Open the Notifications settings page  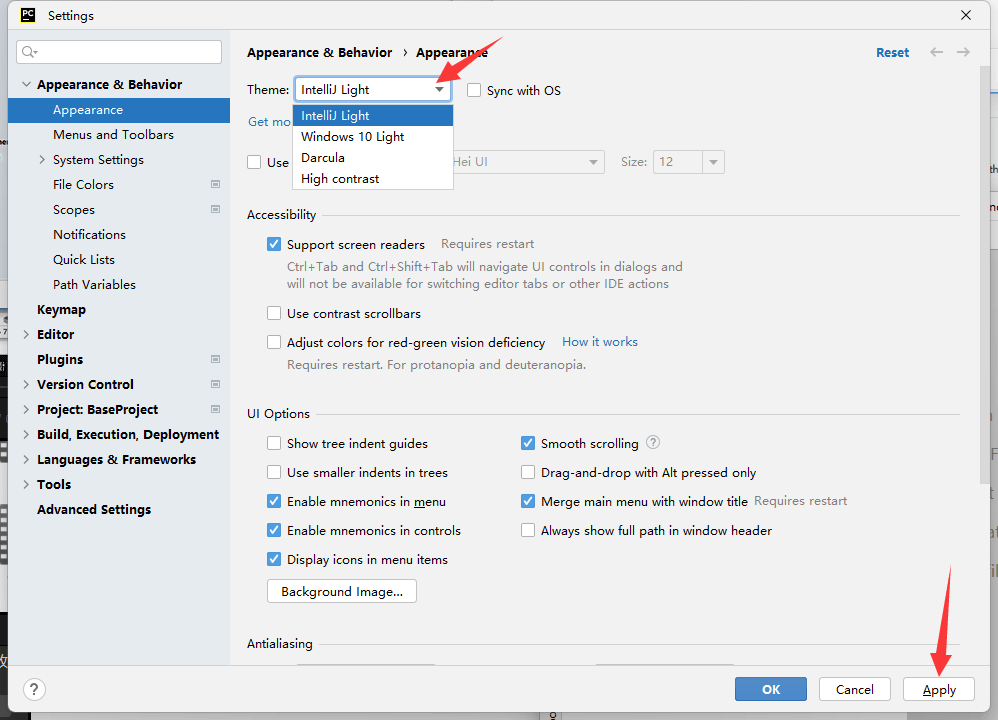point(89,235)
